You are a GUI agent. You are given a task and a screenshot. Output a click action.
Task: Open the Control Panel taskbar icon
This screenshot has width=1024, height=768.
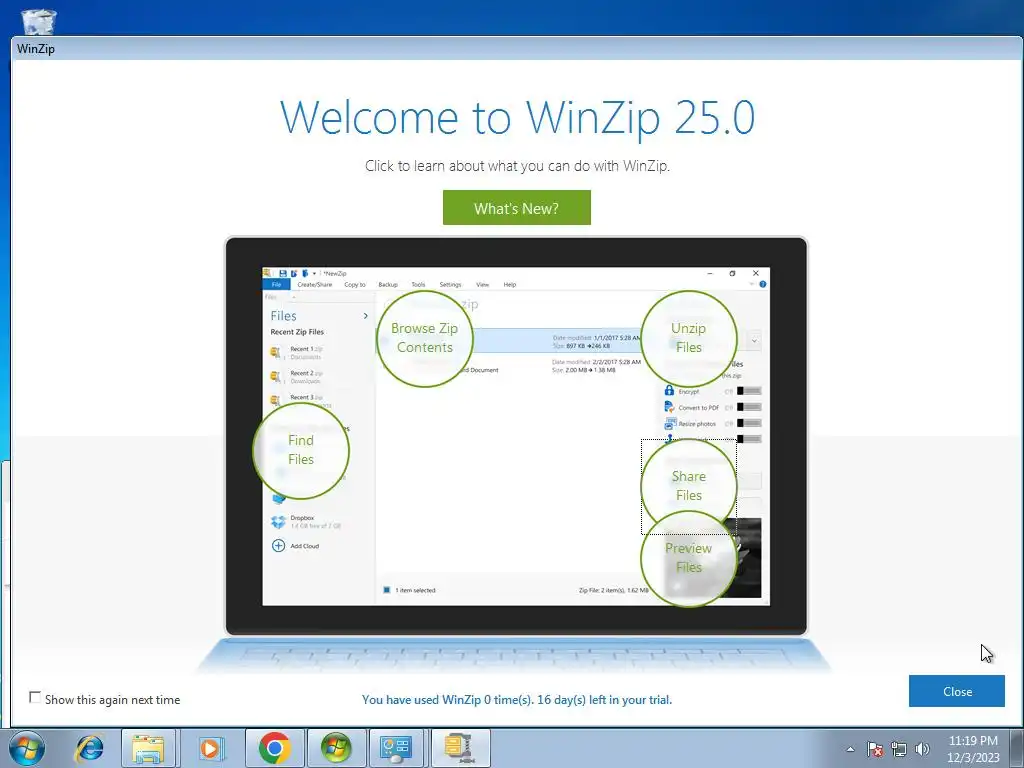[396, 748]
